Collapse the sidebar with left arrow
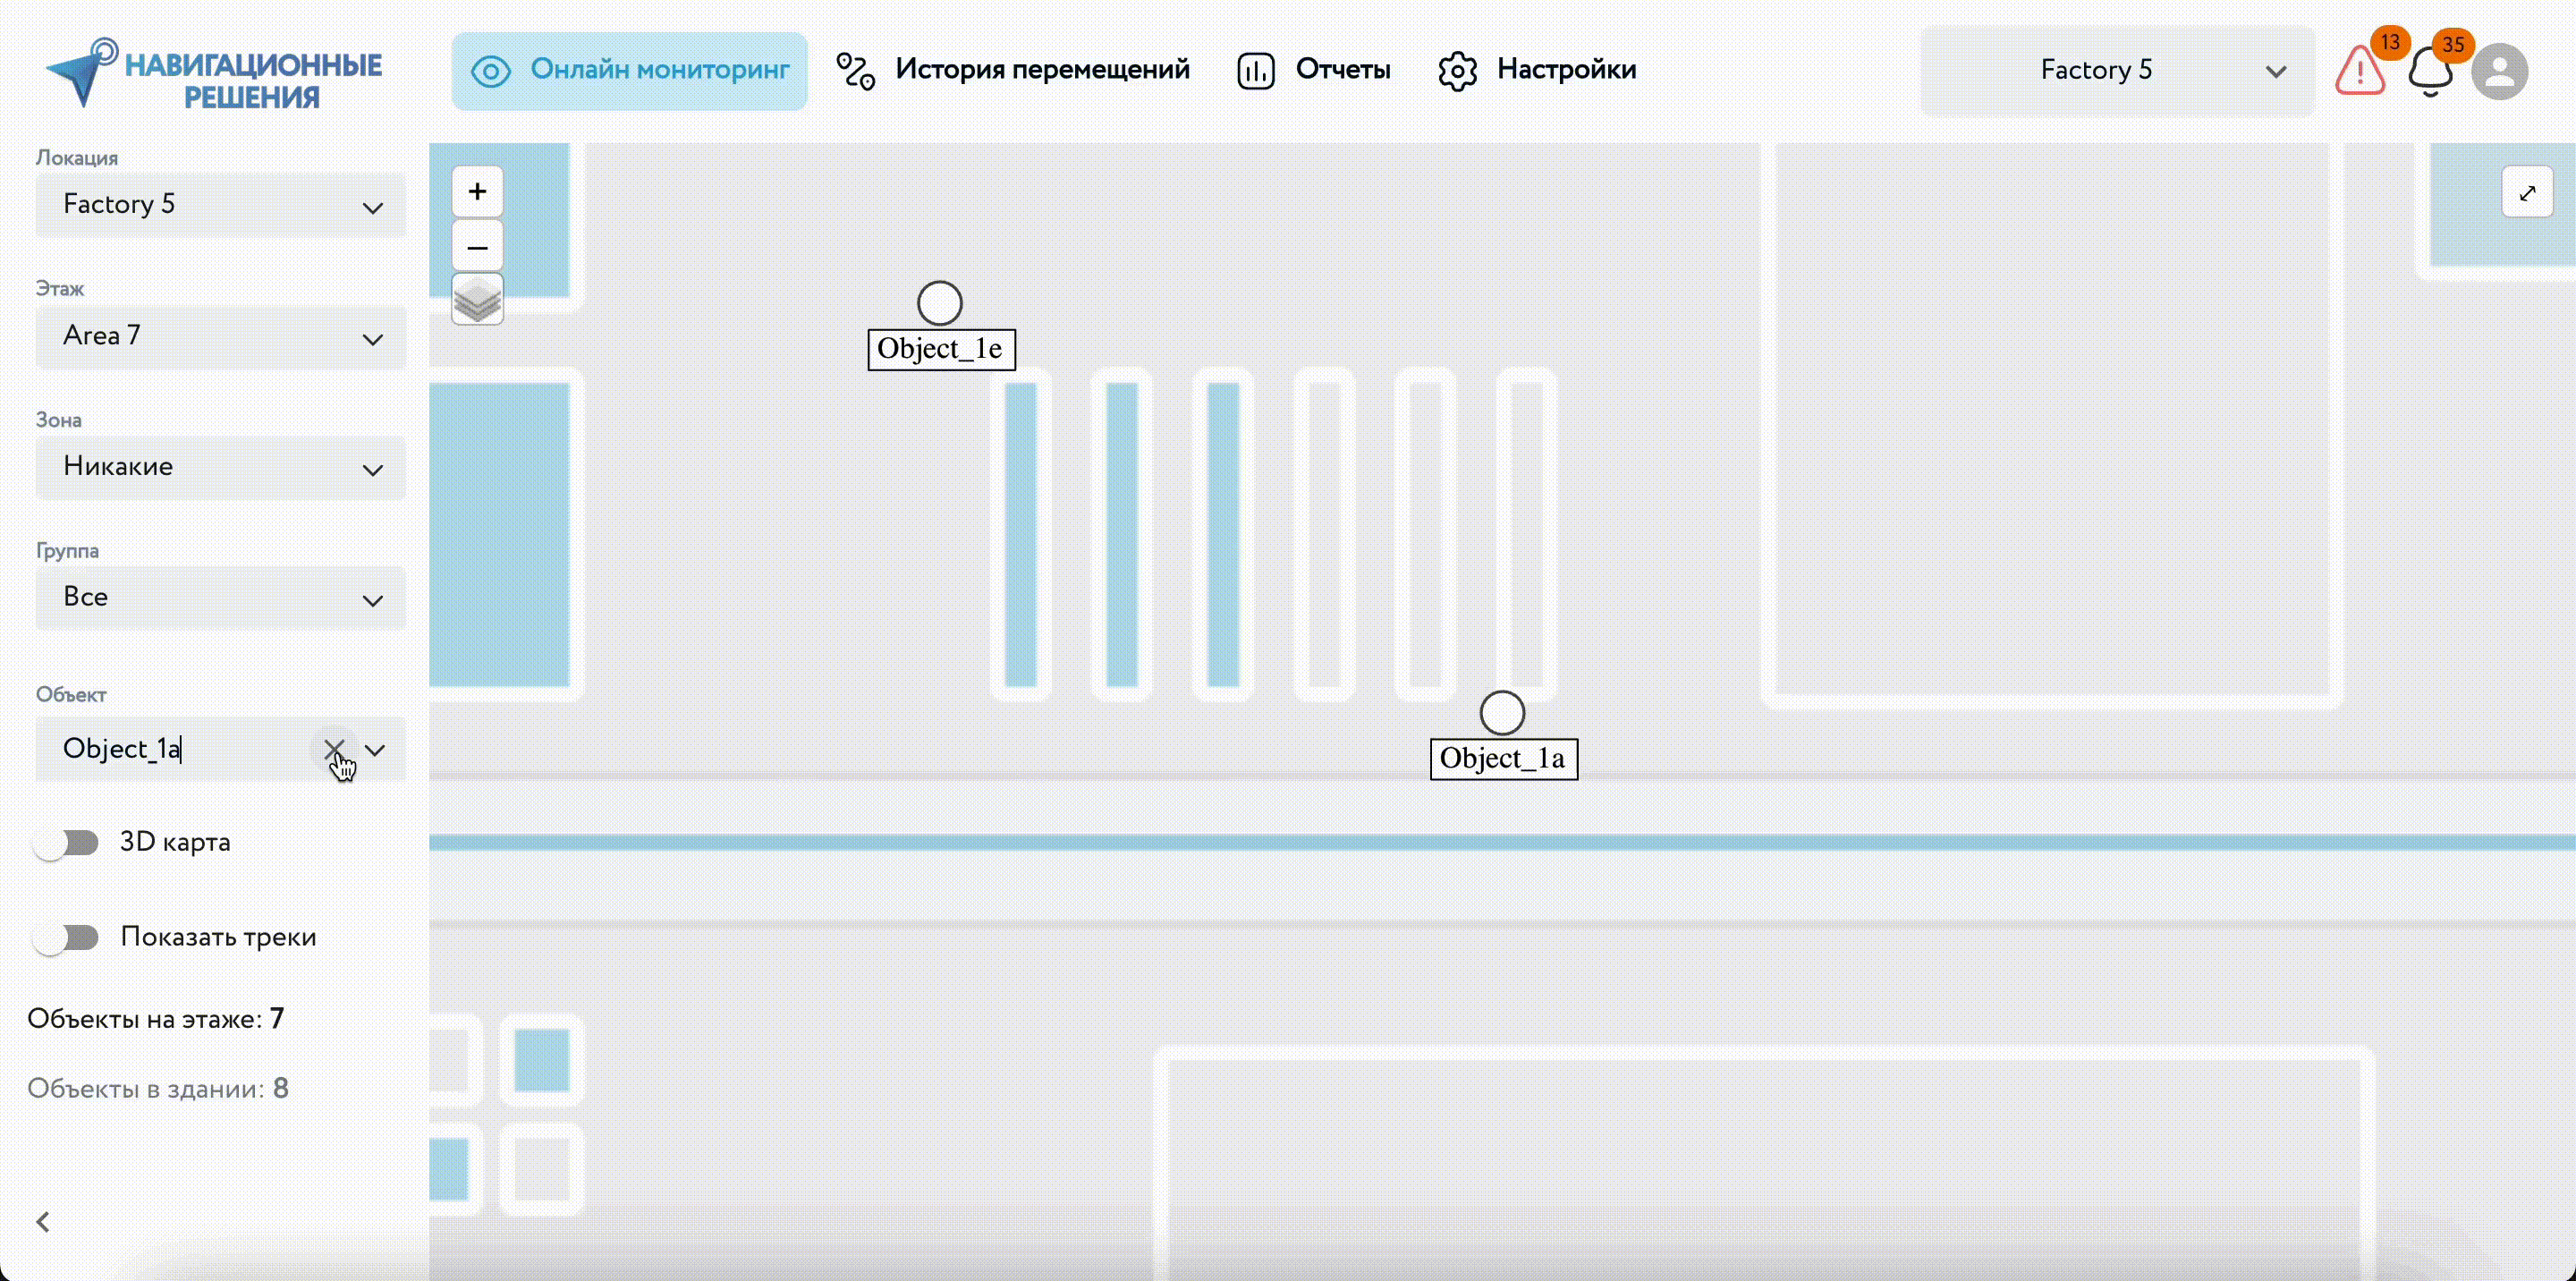The height and width of the screenshot is (1281, 2576). (x=43, y=1222)
